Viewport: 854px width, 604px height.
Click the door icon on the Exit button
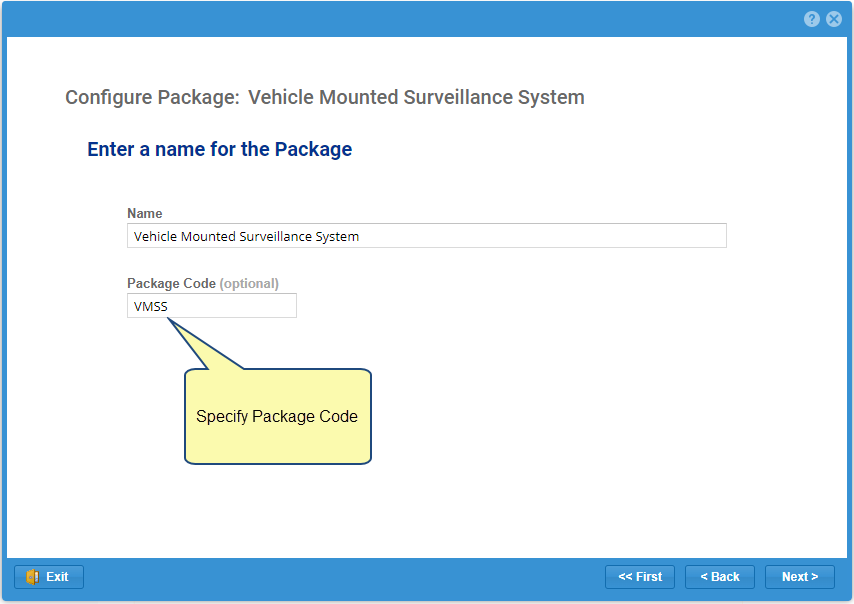pos(33,577)
